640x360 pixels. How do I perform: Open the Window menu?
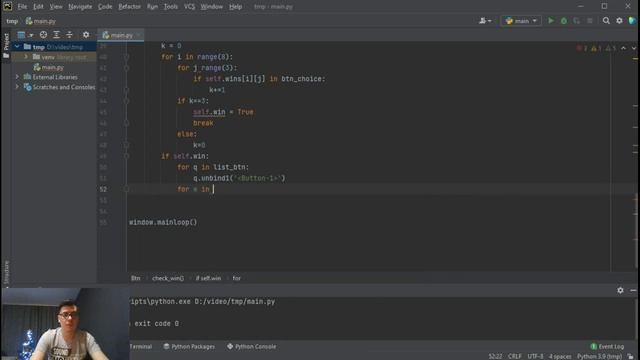pyautogui.click(x=211, y=7)
